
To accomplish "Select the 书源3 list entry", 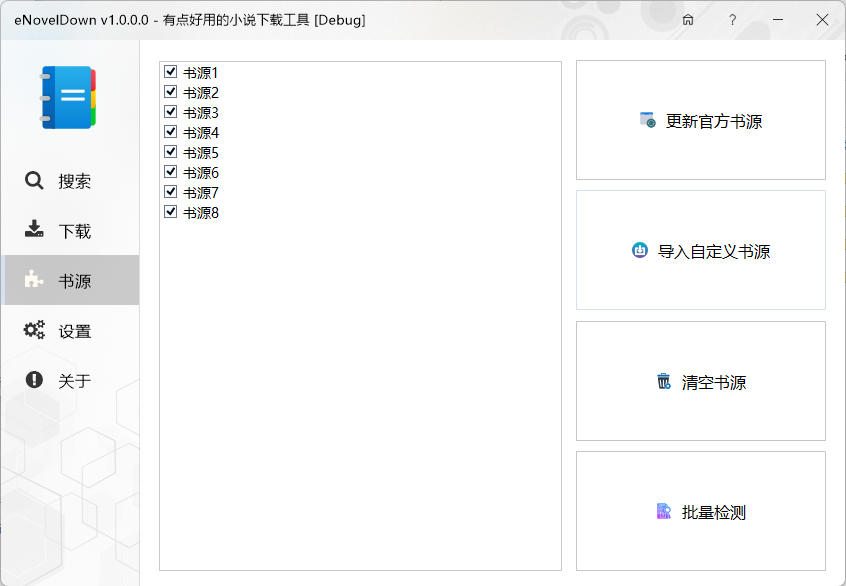I will click(200, 111).
